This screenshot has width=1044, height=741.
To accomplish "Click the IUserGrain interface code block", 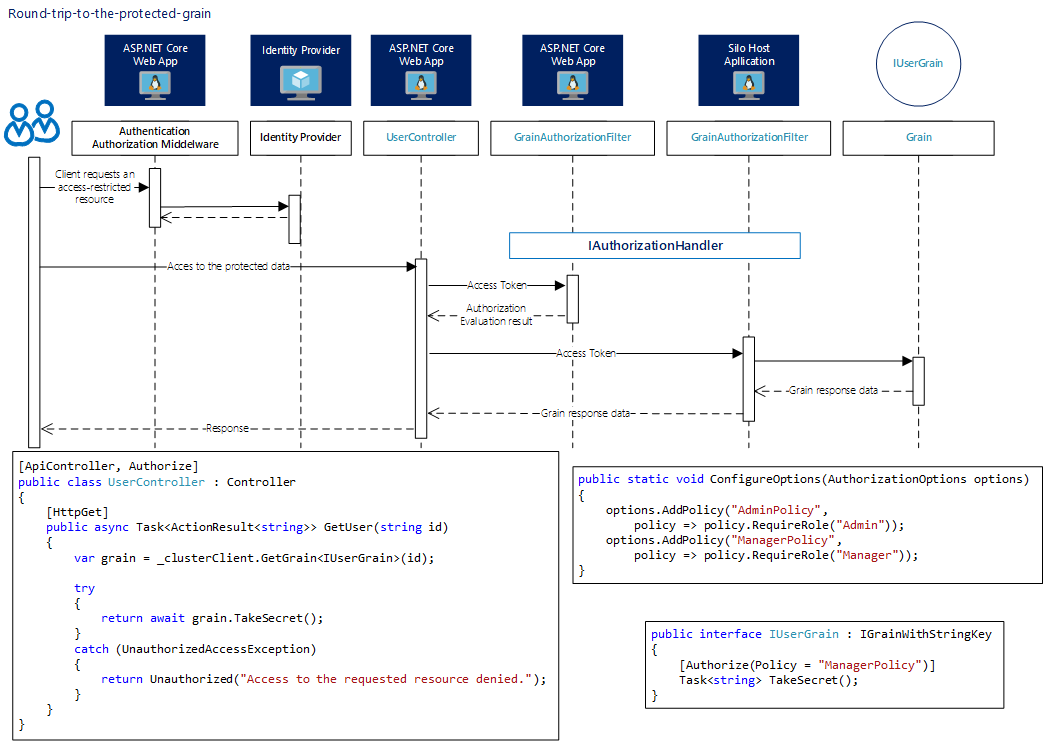I will pos(823,664).
